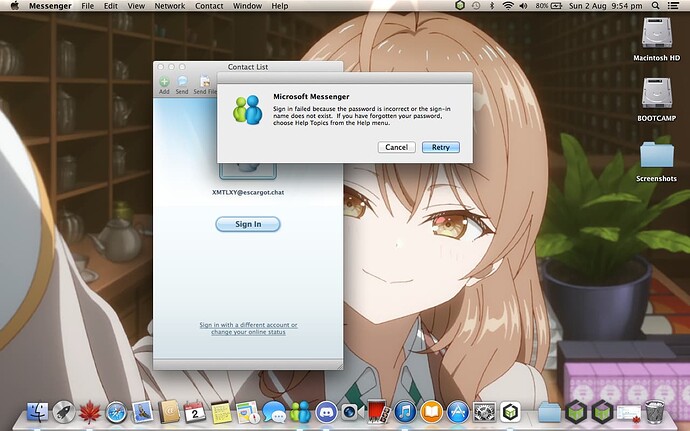This screenshot has width=690, height=431.
Task: Open the Help menu
Action: (279, 6)
